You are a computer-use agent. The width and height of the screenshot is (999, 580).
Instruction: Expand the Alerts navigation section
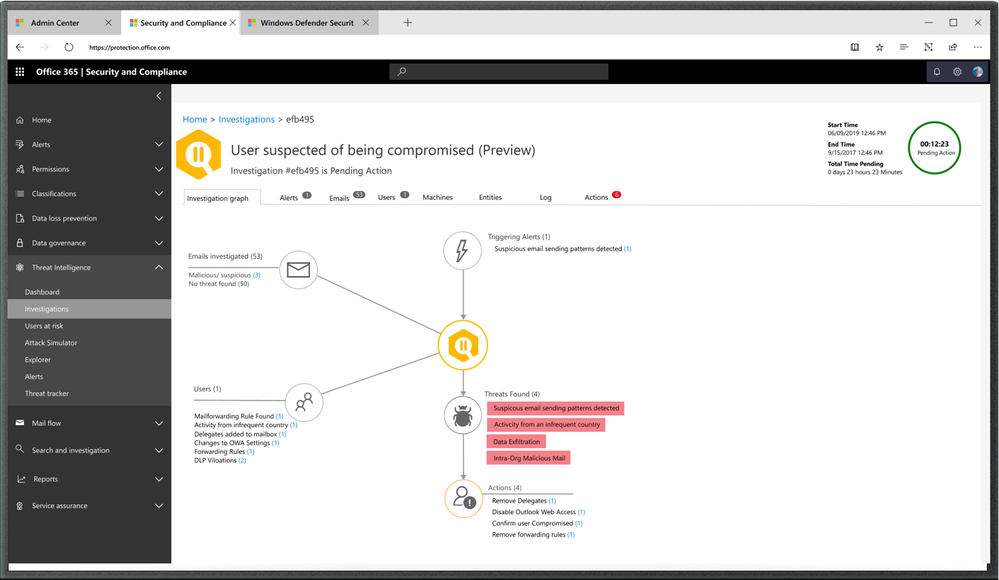point(159,145)
